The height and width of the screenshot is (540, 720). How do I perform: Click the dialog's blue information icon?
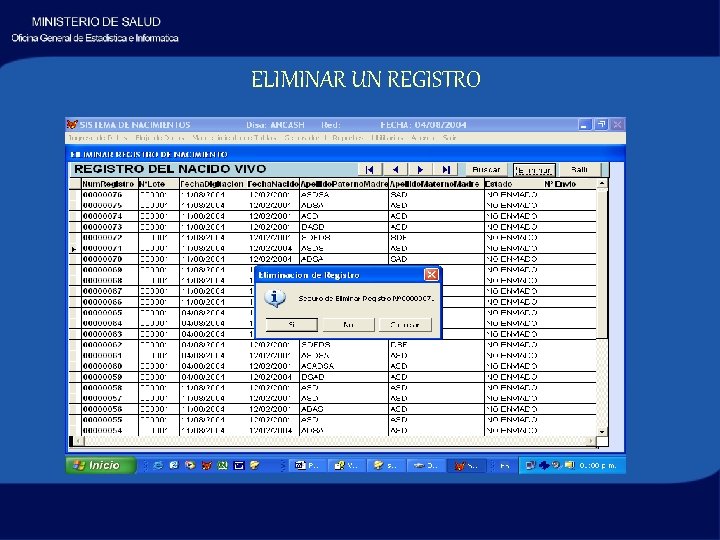coord(275,298)
